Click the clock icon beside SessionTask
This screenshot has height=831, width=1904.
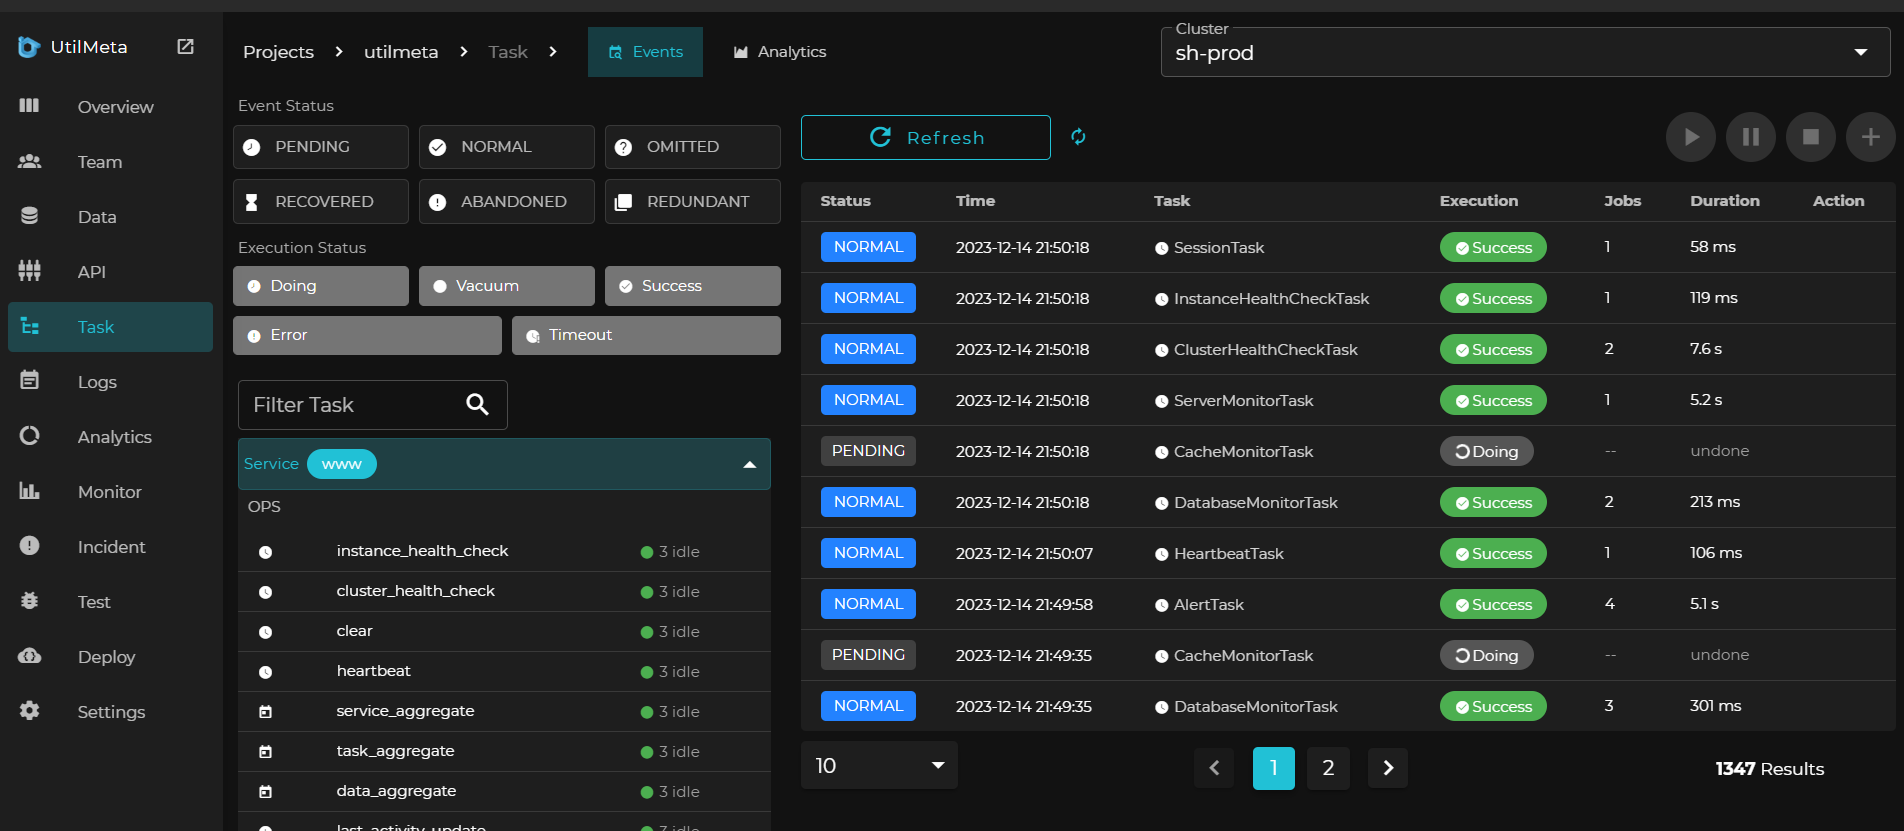click(1161, 248)
